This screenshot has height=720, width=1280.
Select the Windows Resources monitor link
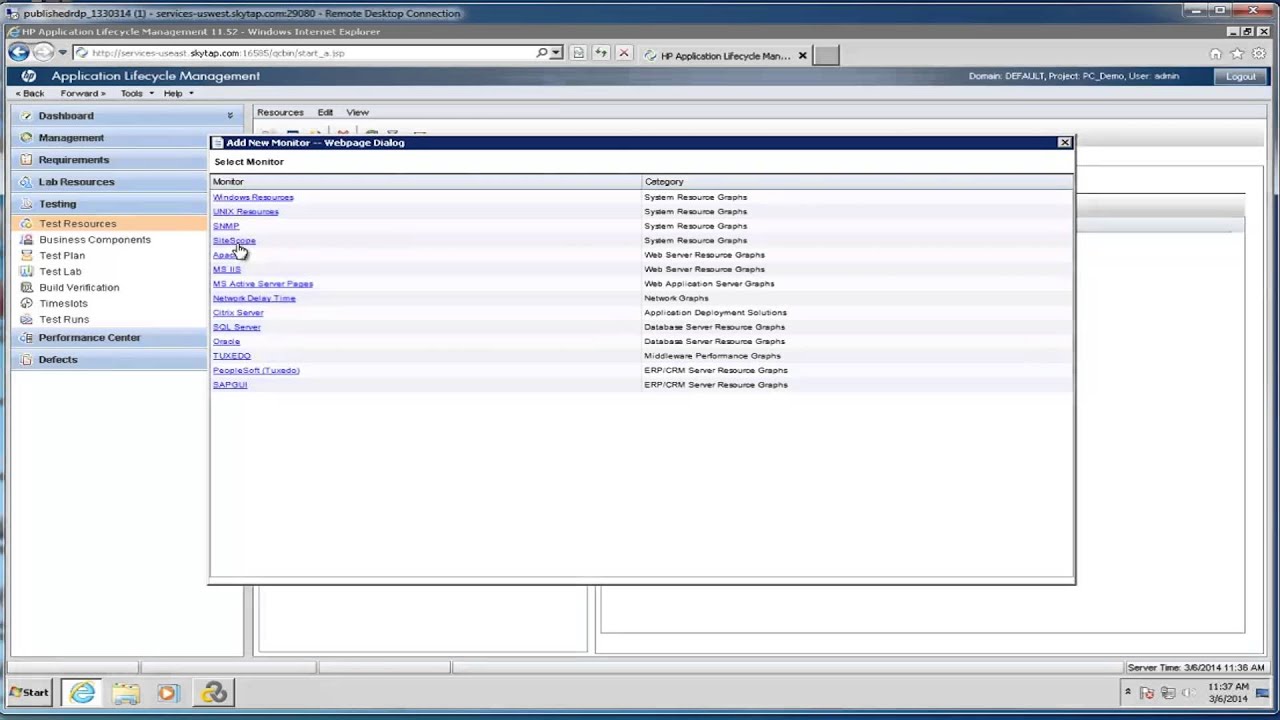pyautogui.click(x=253, y=198)
